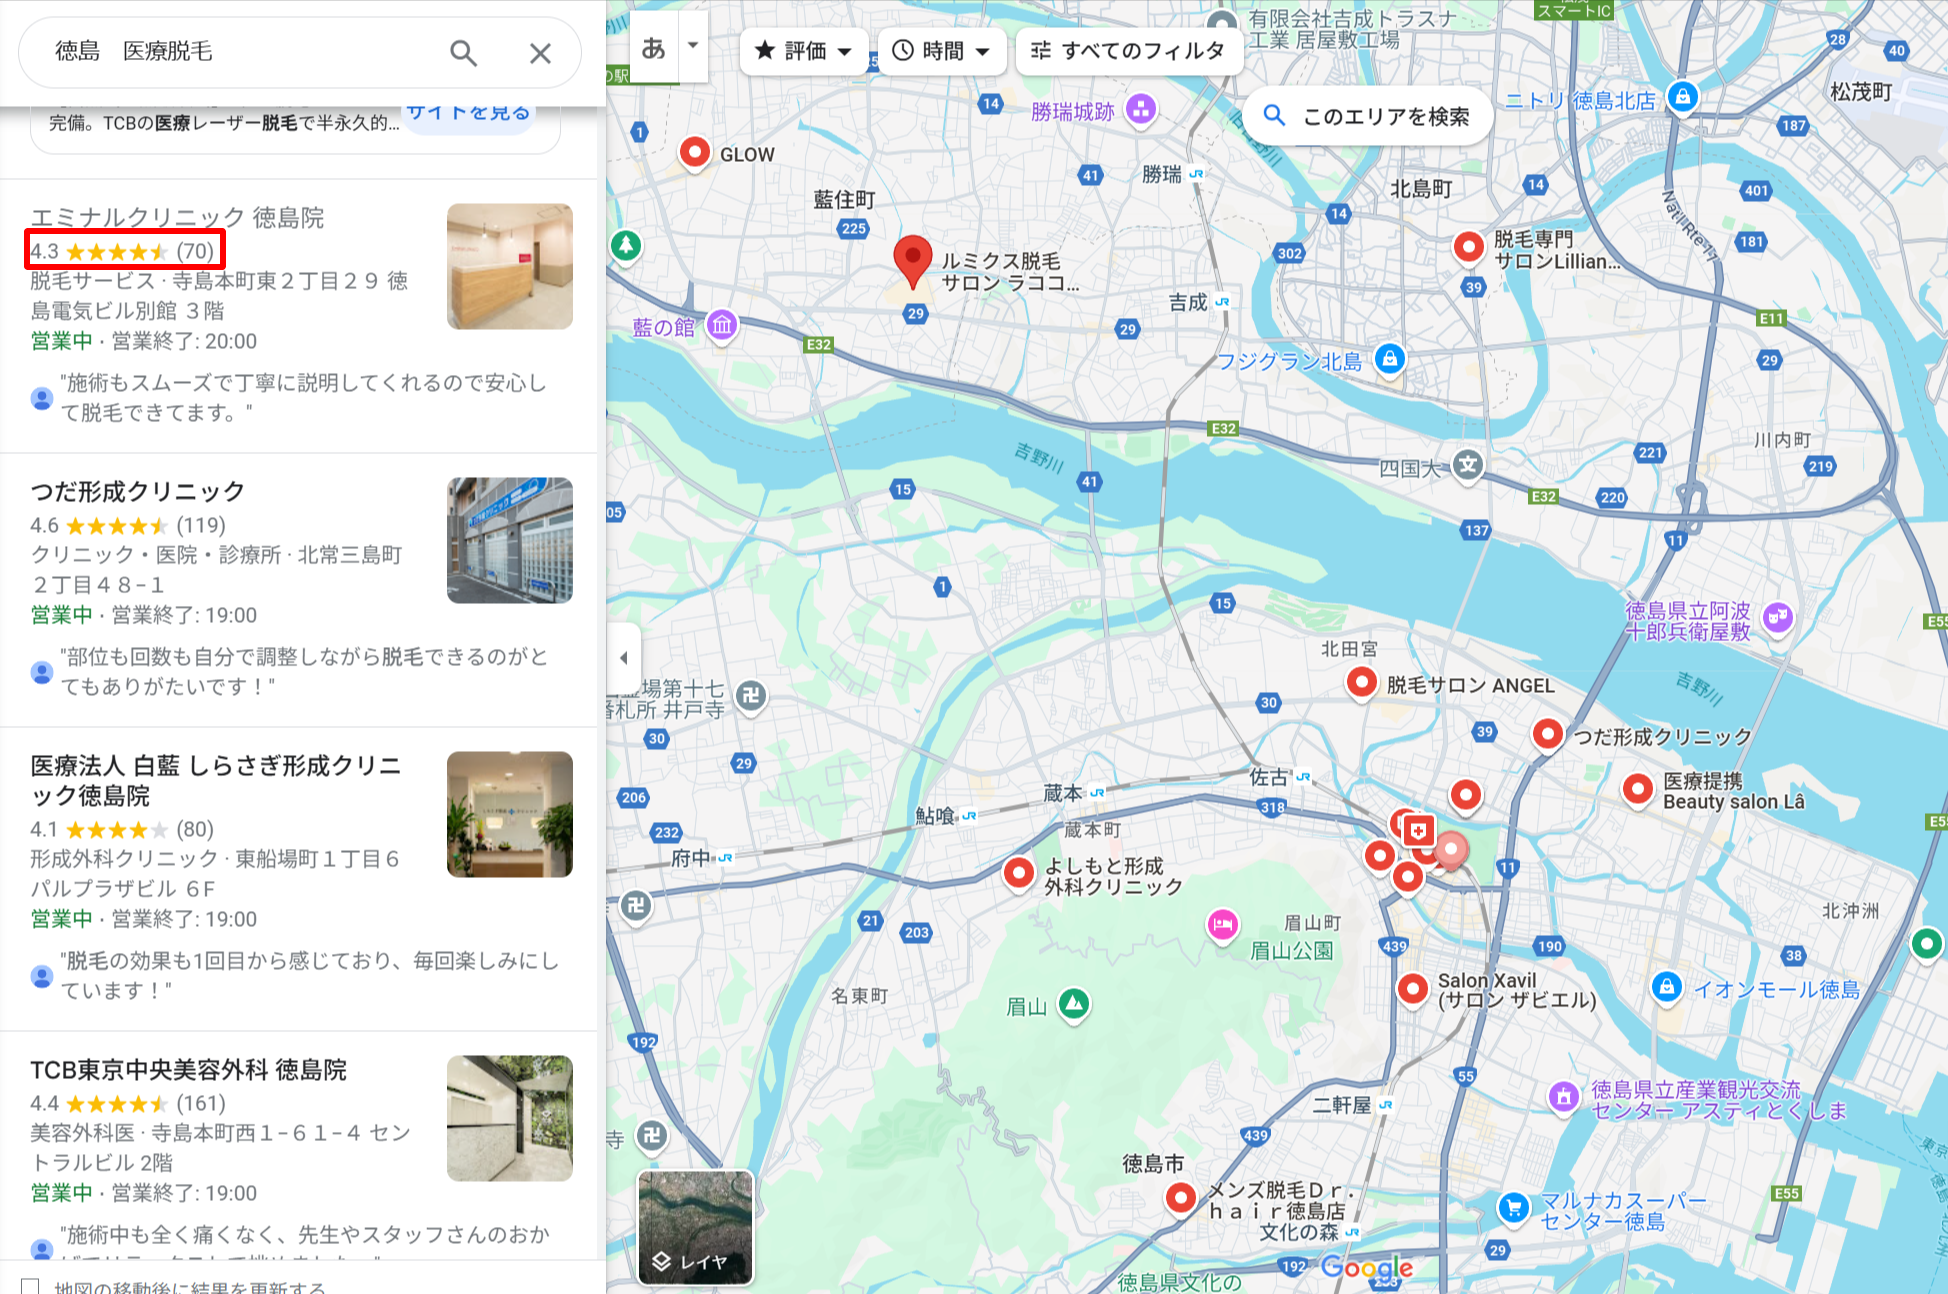Open the レイヤ layers thumbnail
This screenshot has width=1948, height=1294.
pos(695,1227)
